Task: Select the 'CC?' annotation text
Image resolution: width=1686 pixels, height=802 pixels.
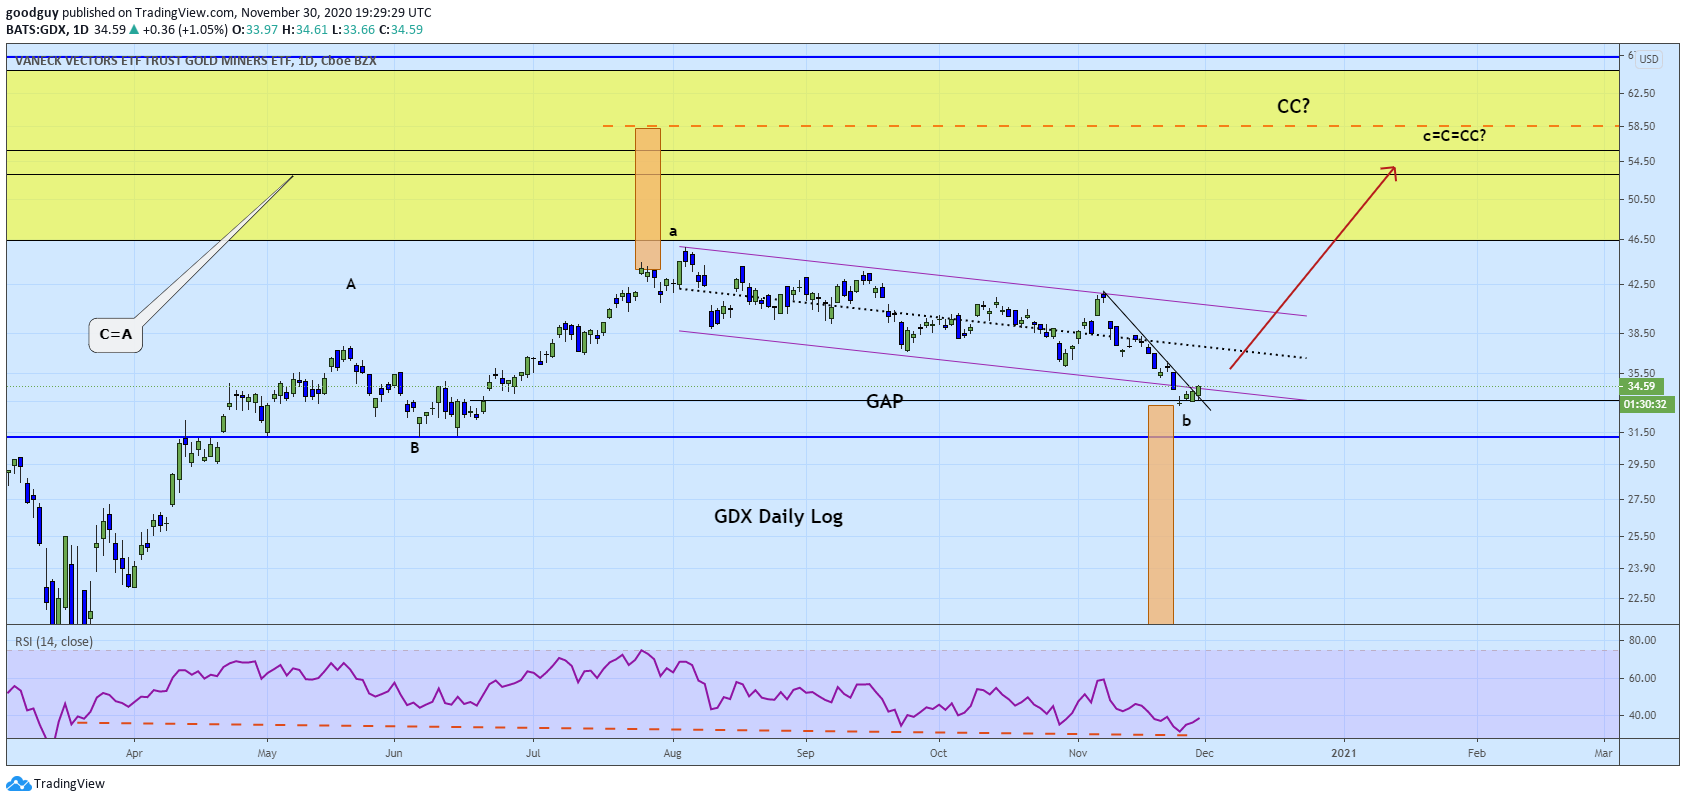Action: [x=1293, y=106]
